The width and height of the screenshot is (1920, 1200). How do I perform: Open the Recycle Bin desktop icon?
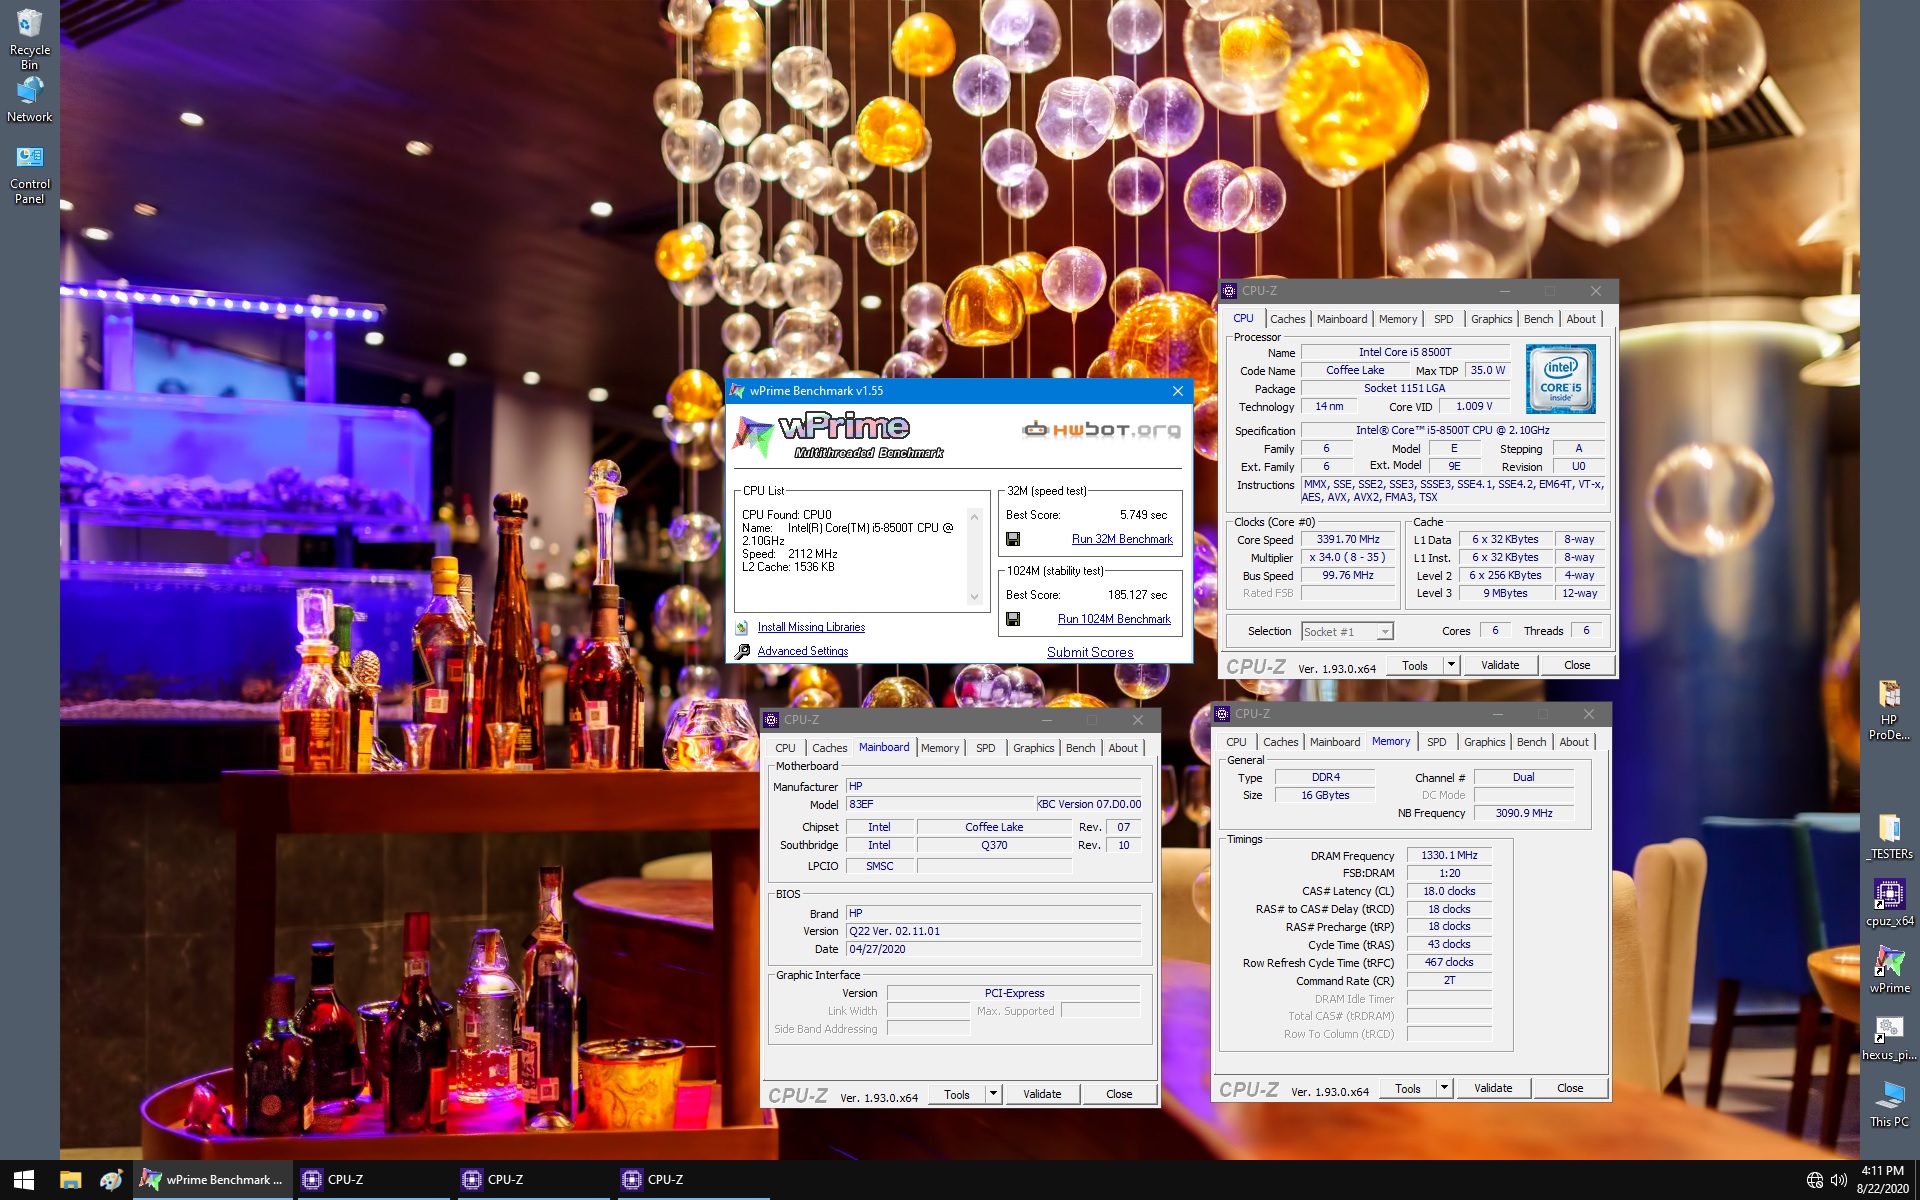point(30,38)
